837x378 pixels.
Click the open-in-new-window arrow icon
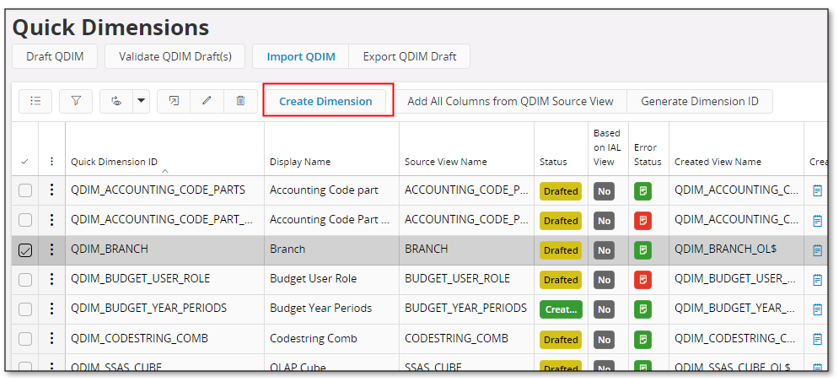(173, 101)
